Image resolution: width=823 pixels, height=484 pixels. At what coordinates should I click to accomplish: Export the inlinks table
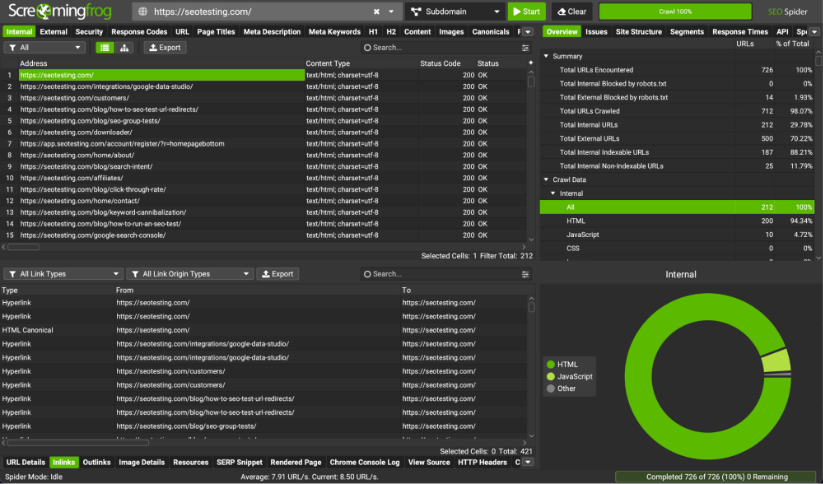pyautogui.click(x=278, y=274)
